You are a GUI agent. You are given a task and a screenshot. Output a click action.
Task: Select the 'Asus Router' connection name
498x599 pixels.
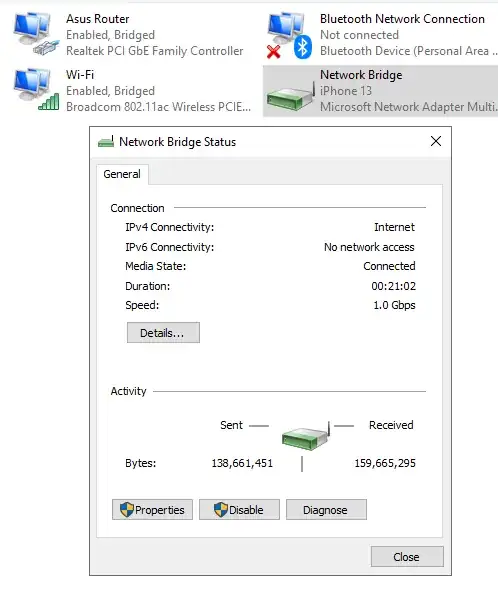click(98, 19)
